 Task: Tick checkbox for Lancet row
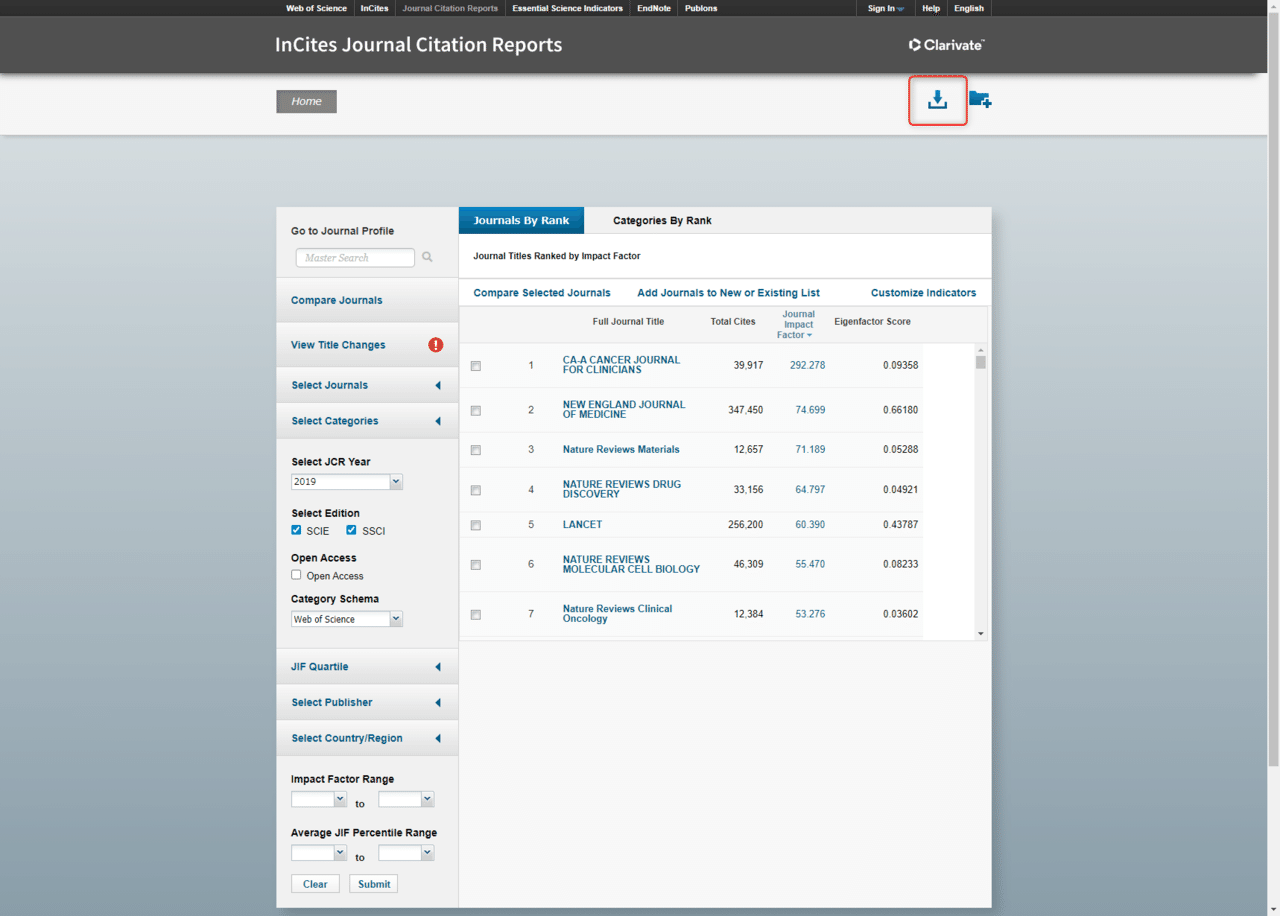point(476,525)
